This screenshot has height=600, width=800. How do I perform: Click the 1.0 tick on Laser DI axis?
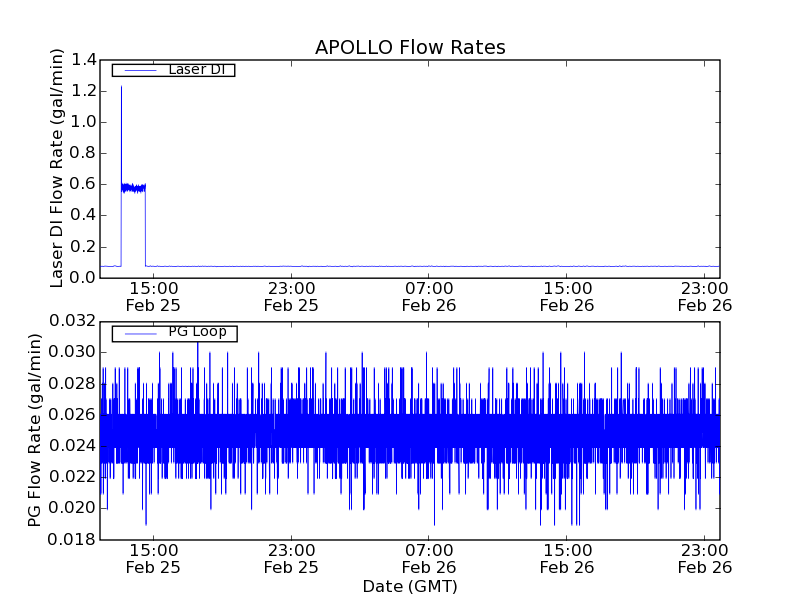tap(83, 122)
